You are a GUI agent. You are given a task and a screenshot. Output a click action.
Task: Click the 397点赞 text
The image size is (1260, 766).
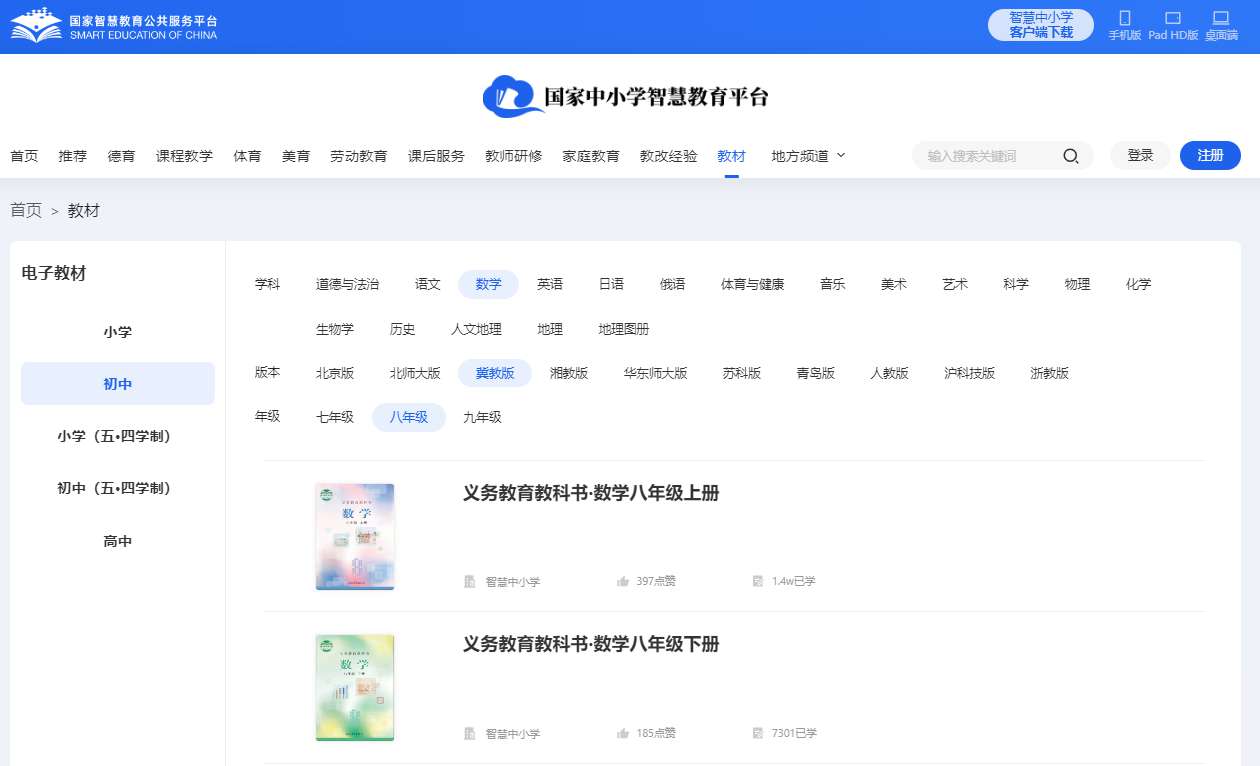tap(656, 581)
